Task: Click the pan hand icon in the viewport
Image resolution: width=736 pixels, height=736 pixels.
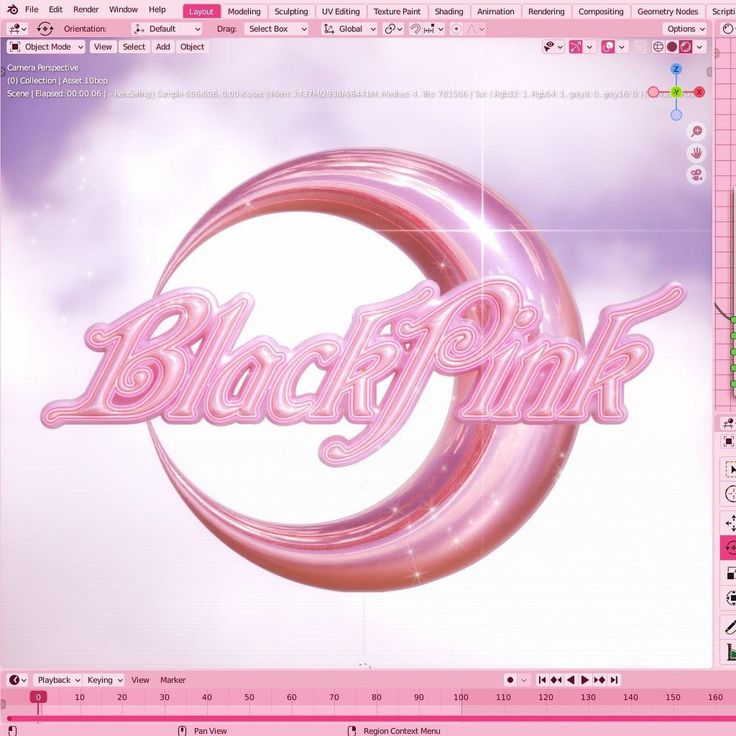Action: [696, 153]
